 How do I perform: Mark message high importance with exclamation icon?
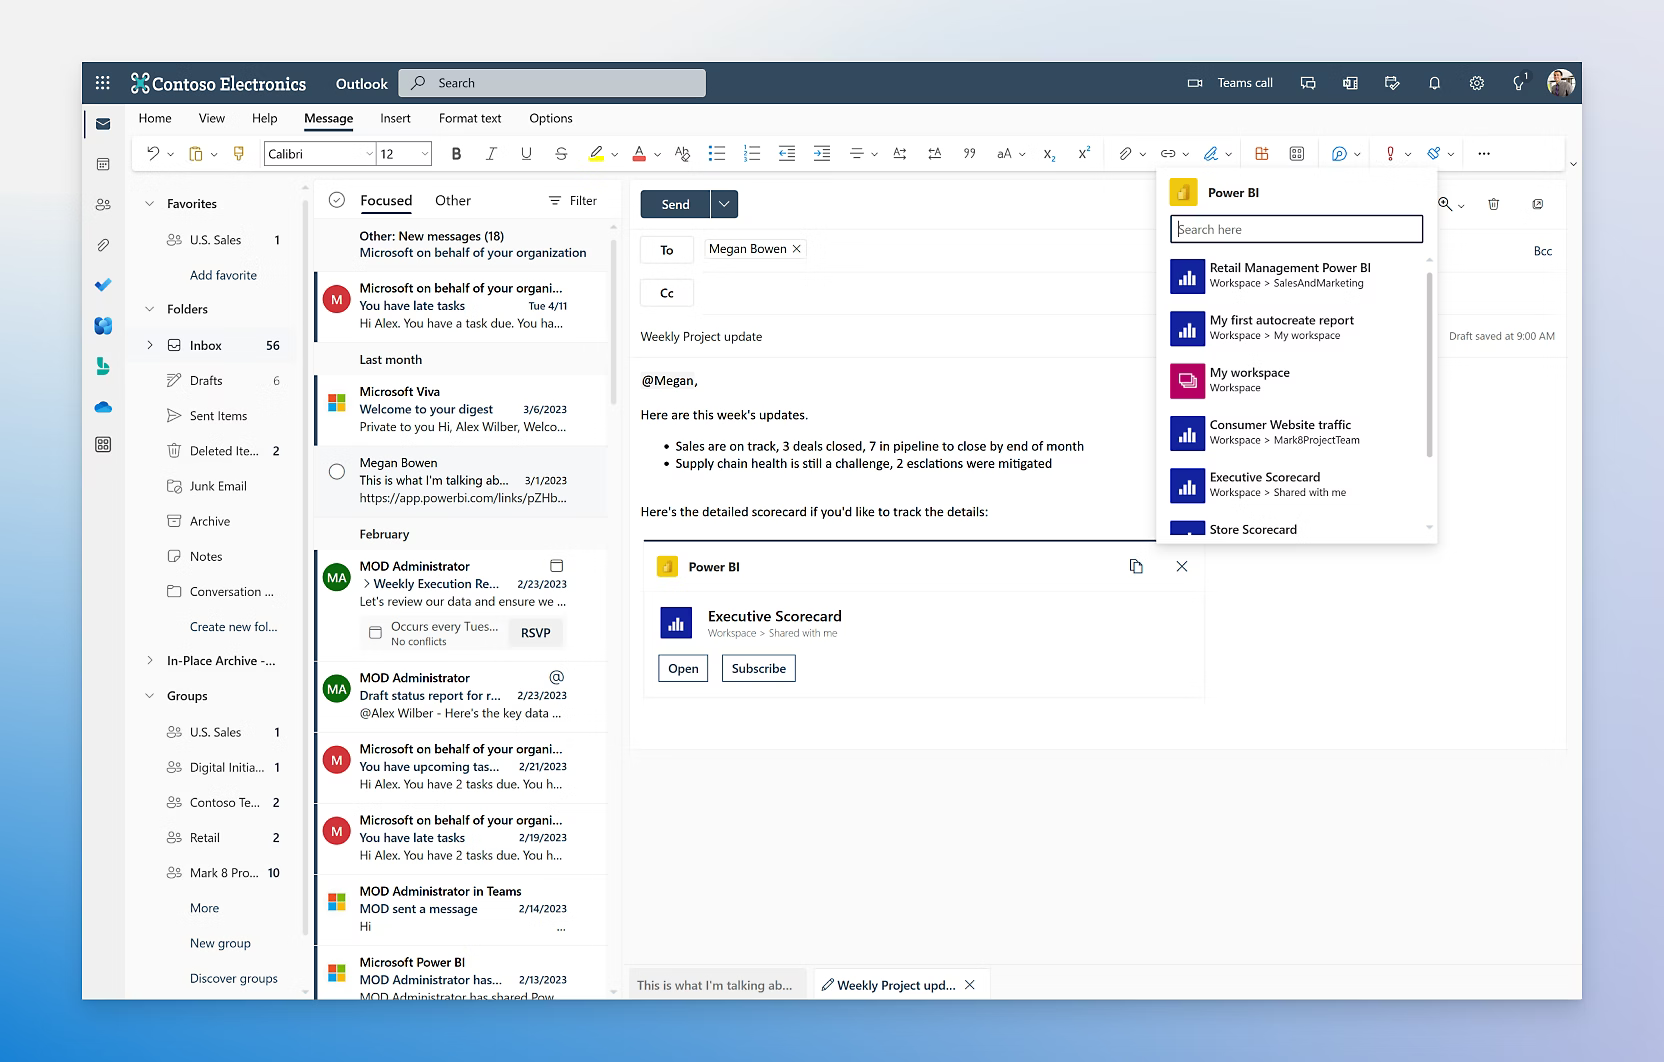1389,153
